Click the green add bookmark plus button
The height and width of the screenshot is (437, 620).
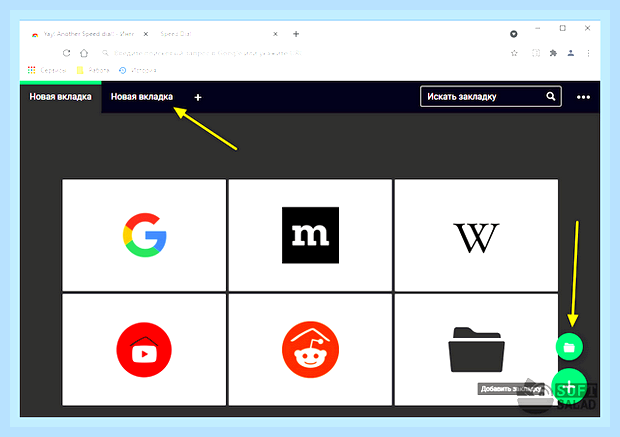pos(569,386)
